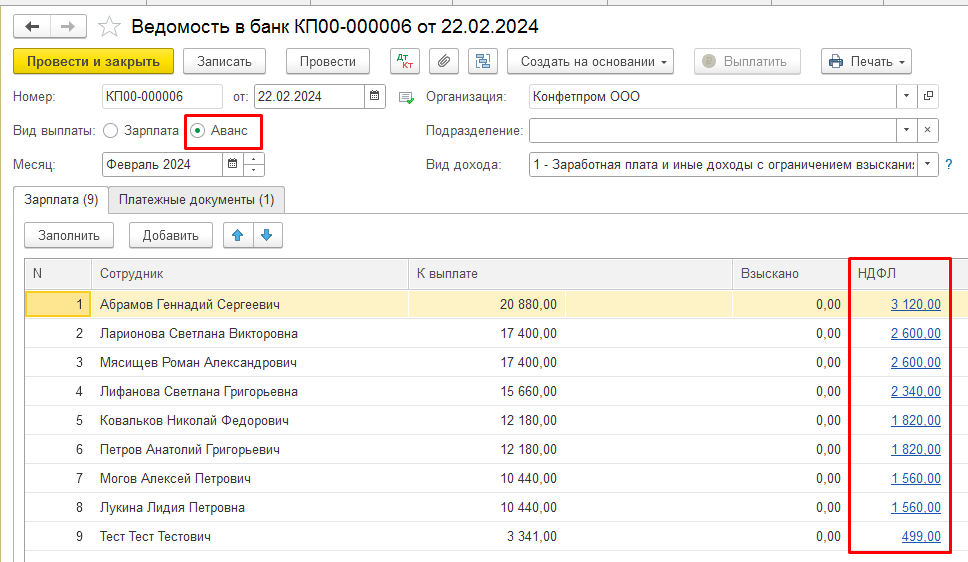The width and height of the screenshot is (968, 562).
Task: Click the Подразделение input field
Action: tap(712, 130)
